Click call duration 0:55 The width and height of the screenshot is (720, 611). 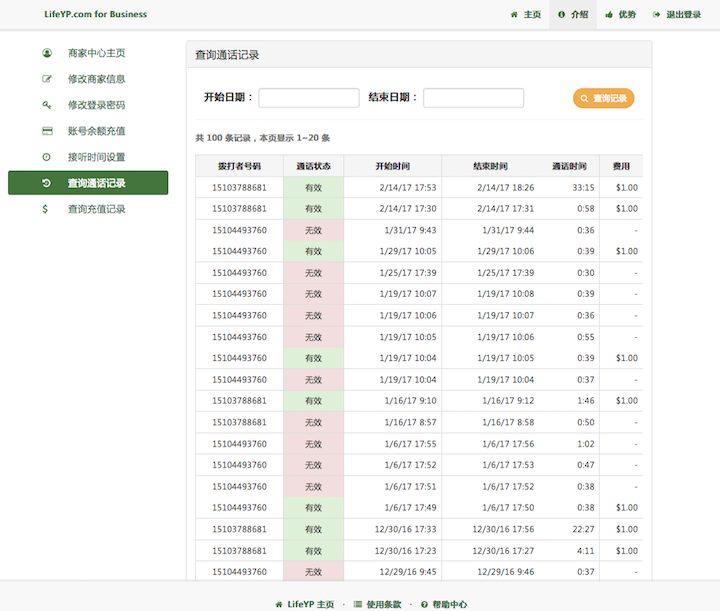point(586,337)
